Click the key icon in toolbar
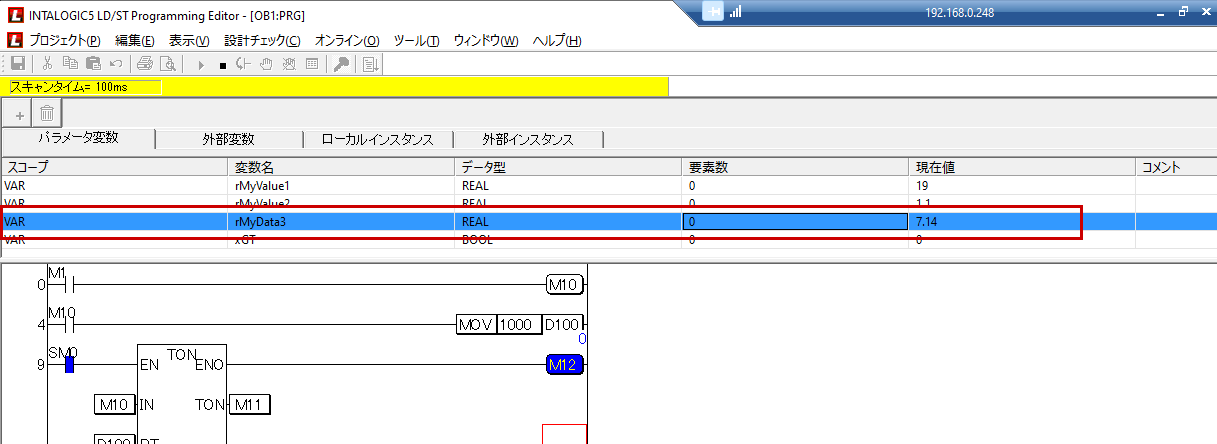The image size is (1217, 444). pos(341,64)
